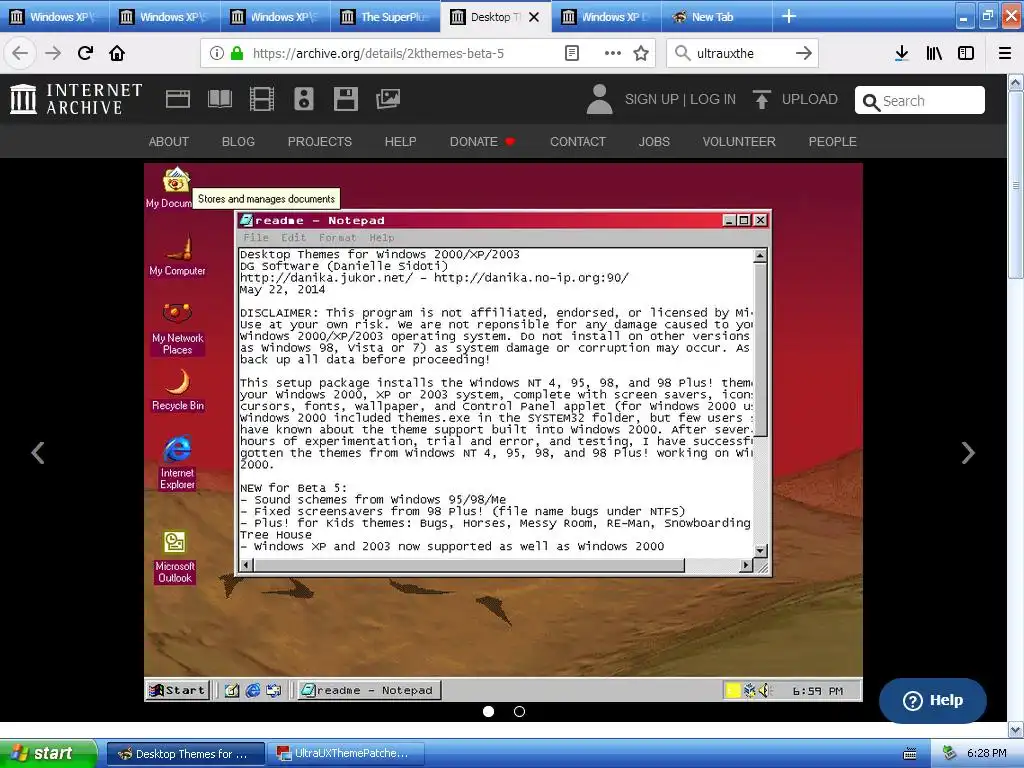Open a new browser tab
1024x768 pixels.
click(789, 16)
